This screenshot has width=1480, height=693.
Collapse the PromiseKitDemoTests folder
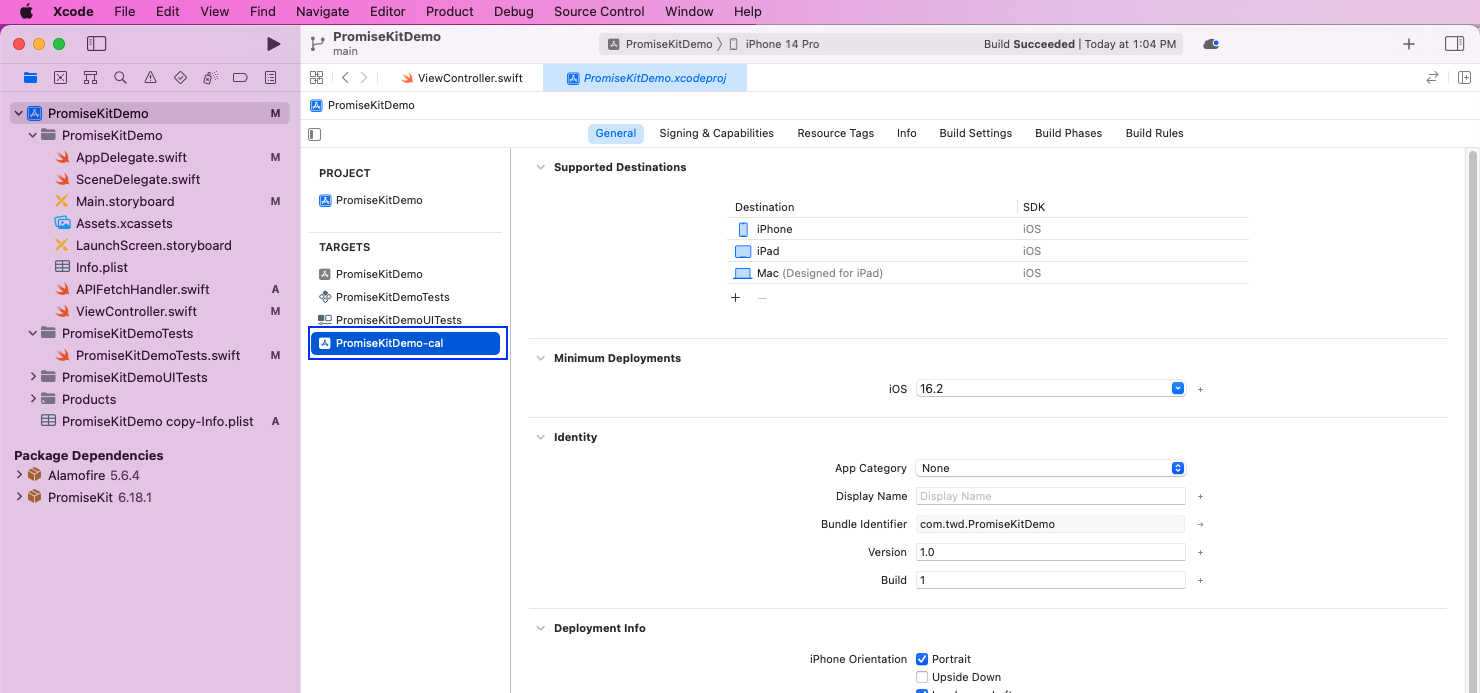(33, 333)
